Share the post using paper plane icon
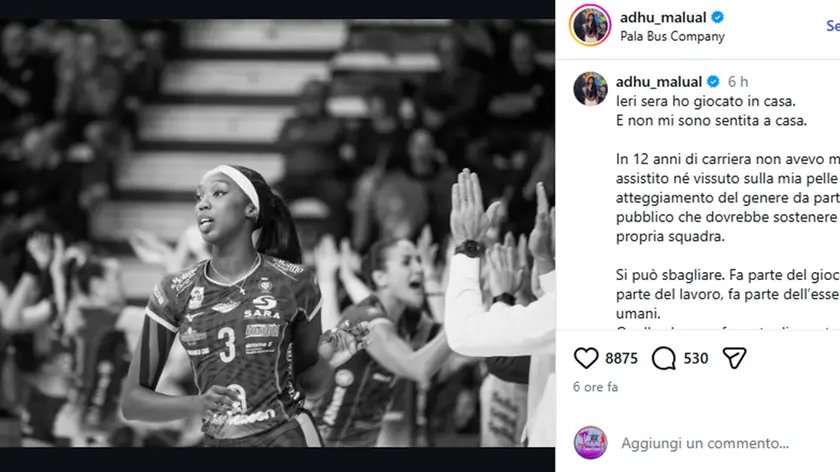Viewport: 840px width, 472px height. pos(734,358)
